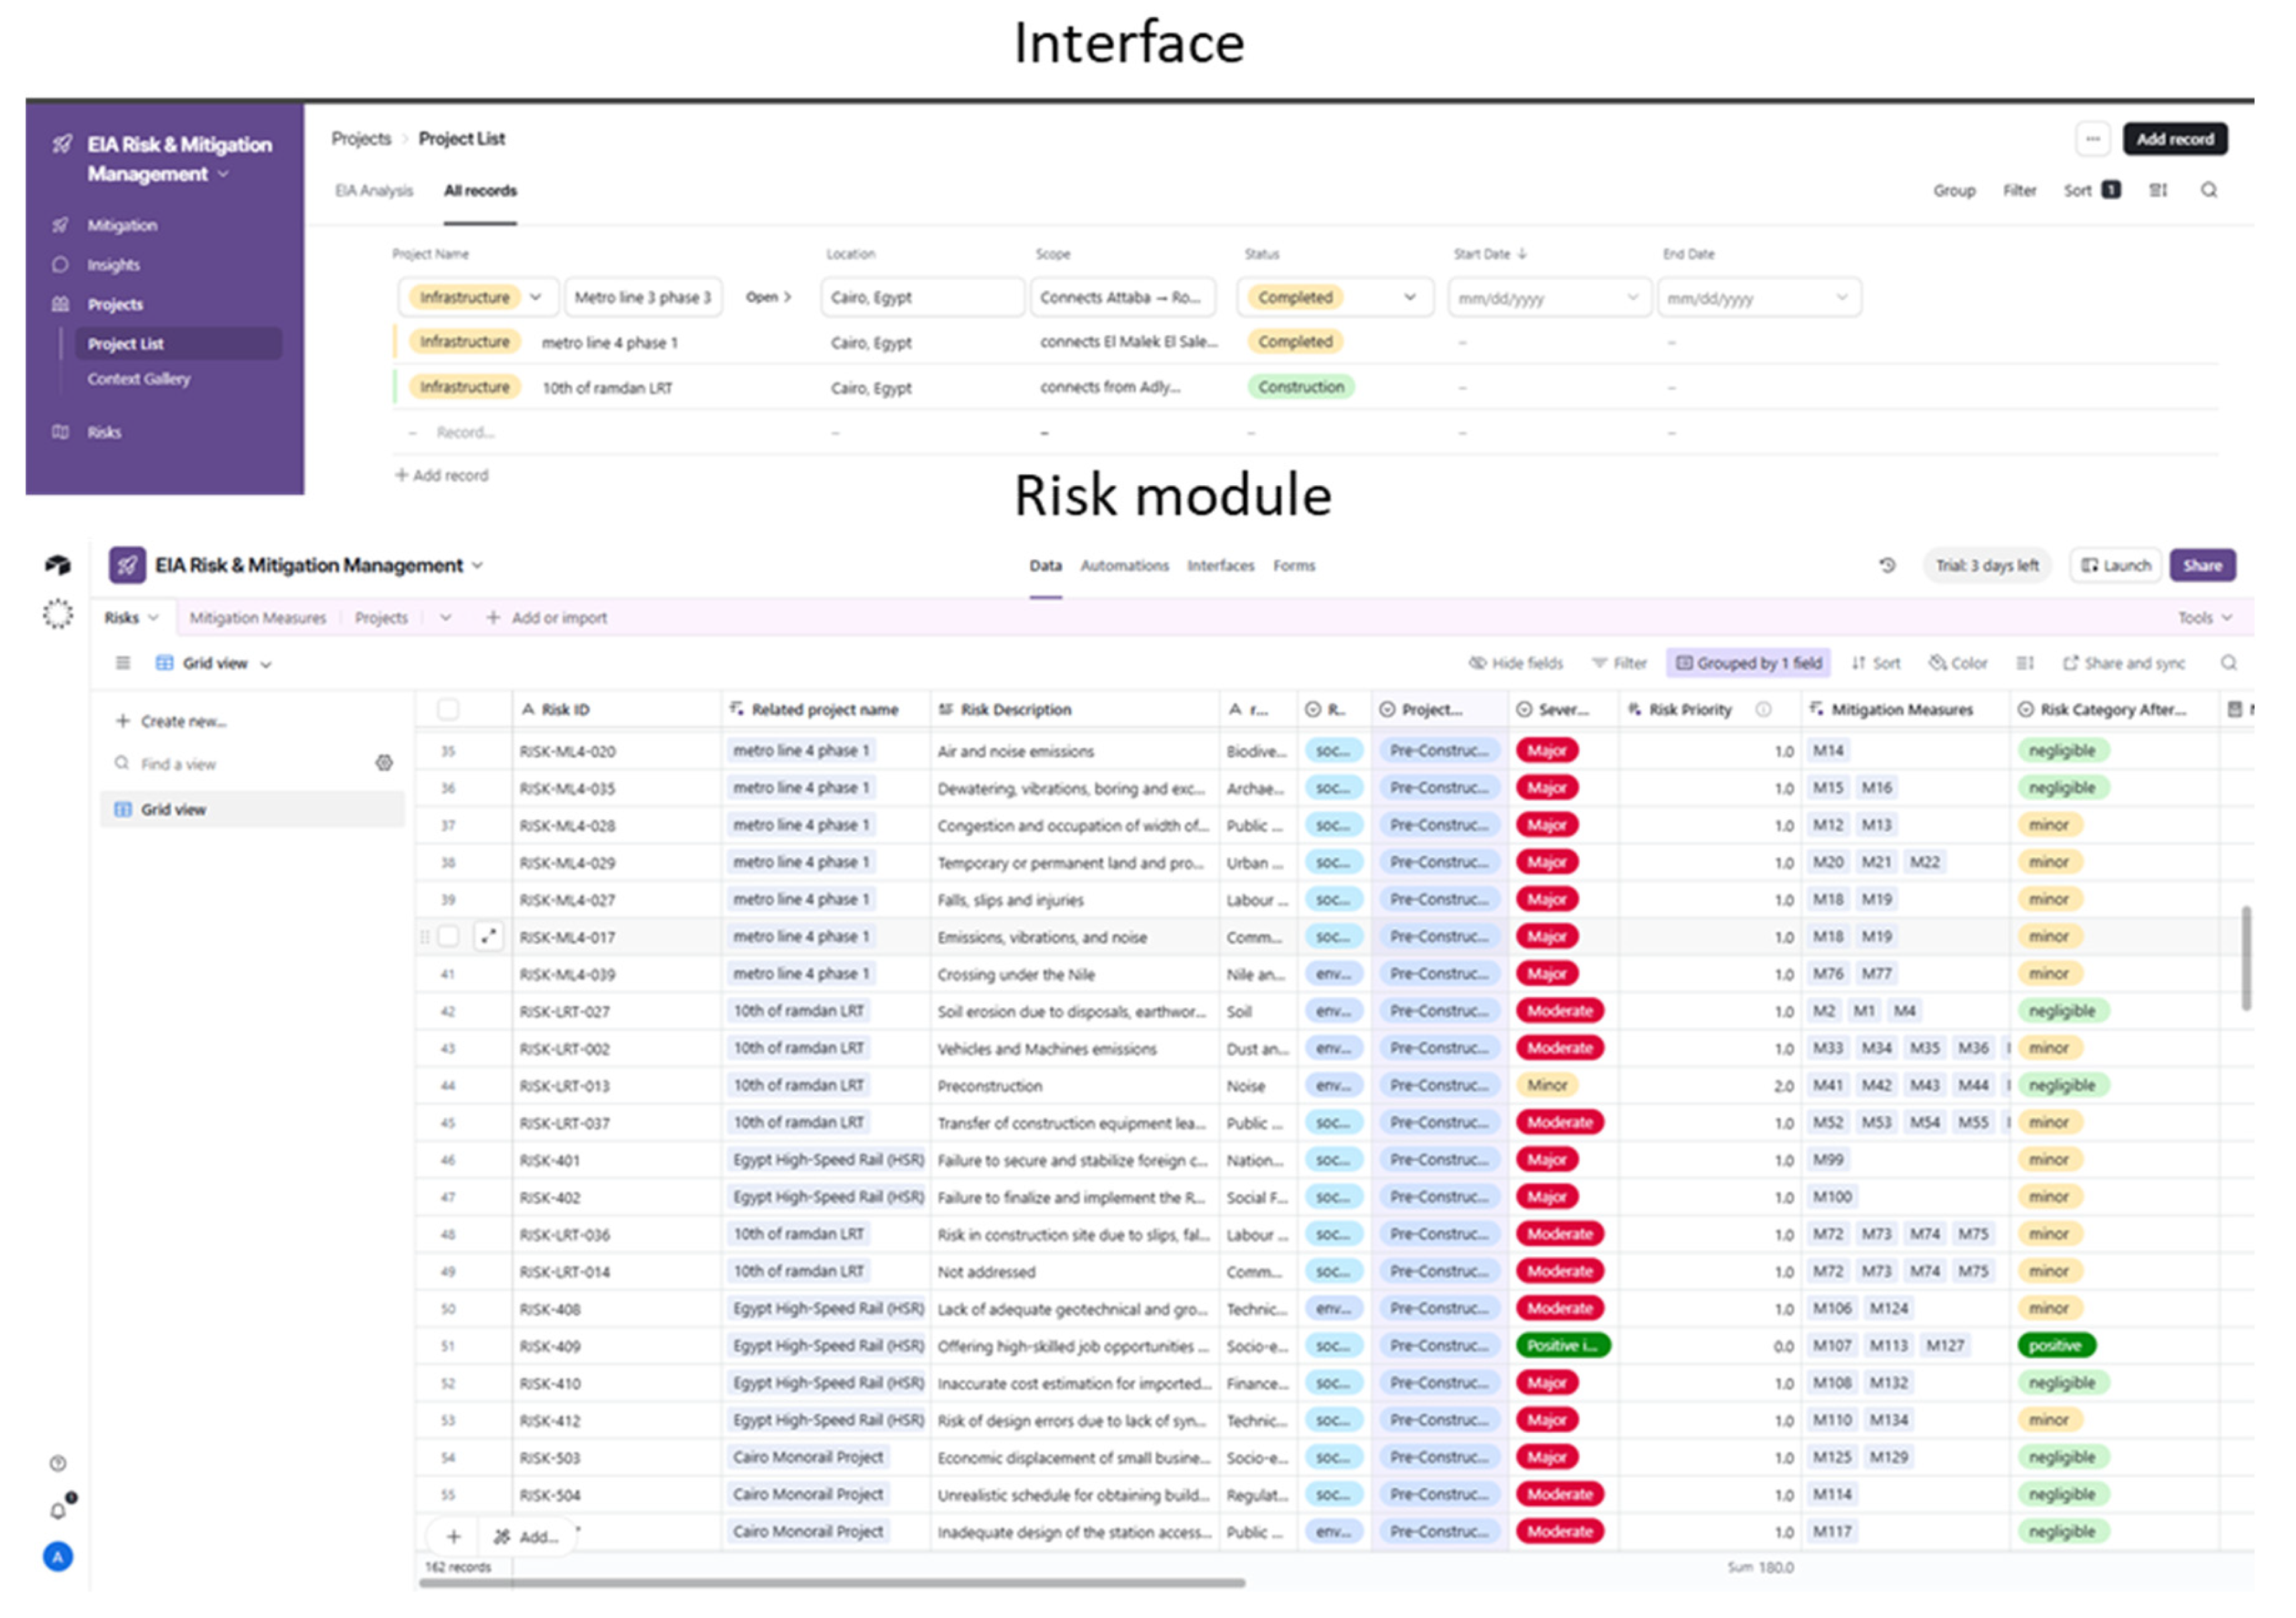Screen dimensions: 2296x1618
Task: Open base history clock icon
Action: (x=1887, y=565)
